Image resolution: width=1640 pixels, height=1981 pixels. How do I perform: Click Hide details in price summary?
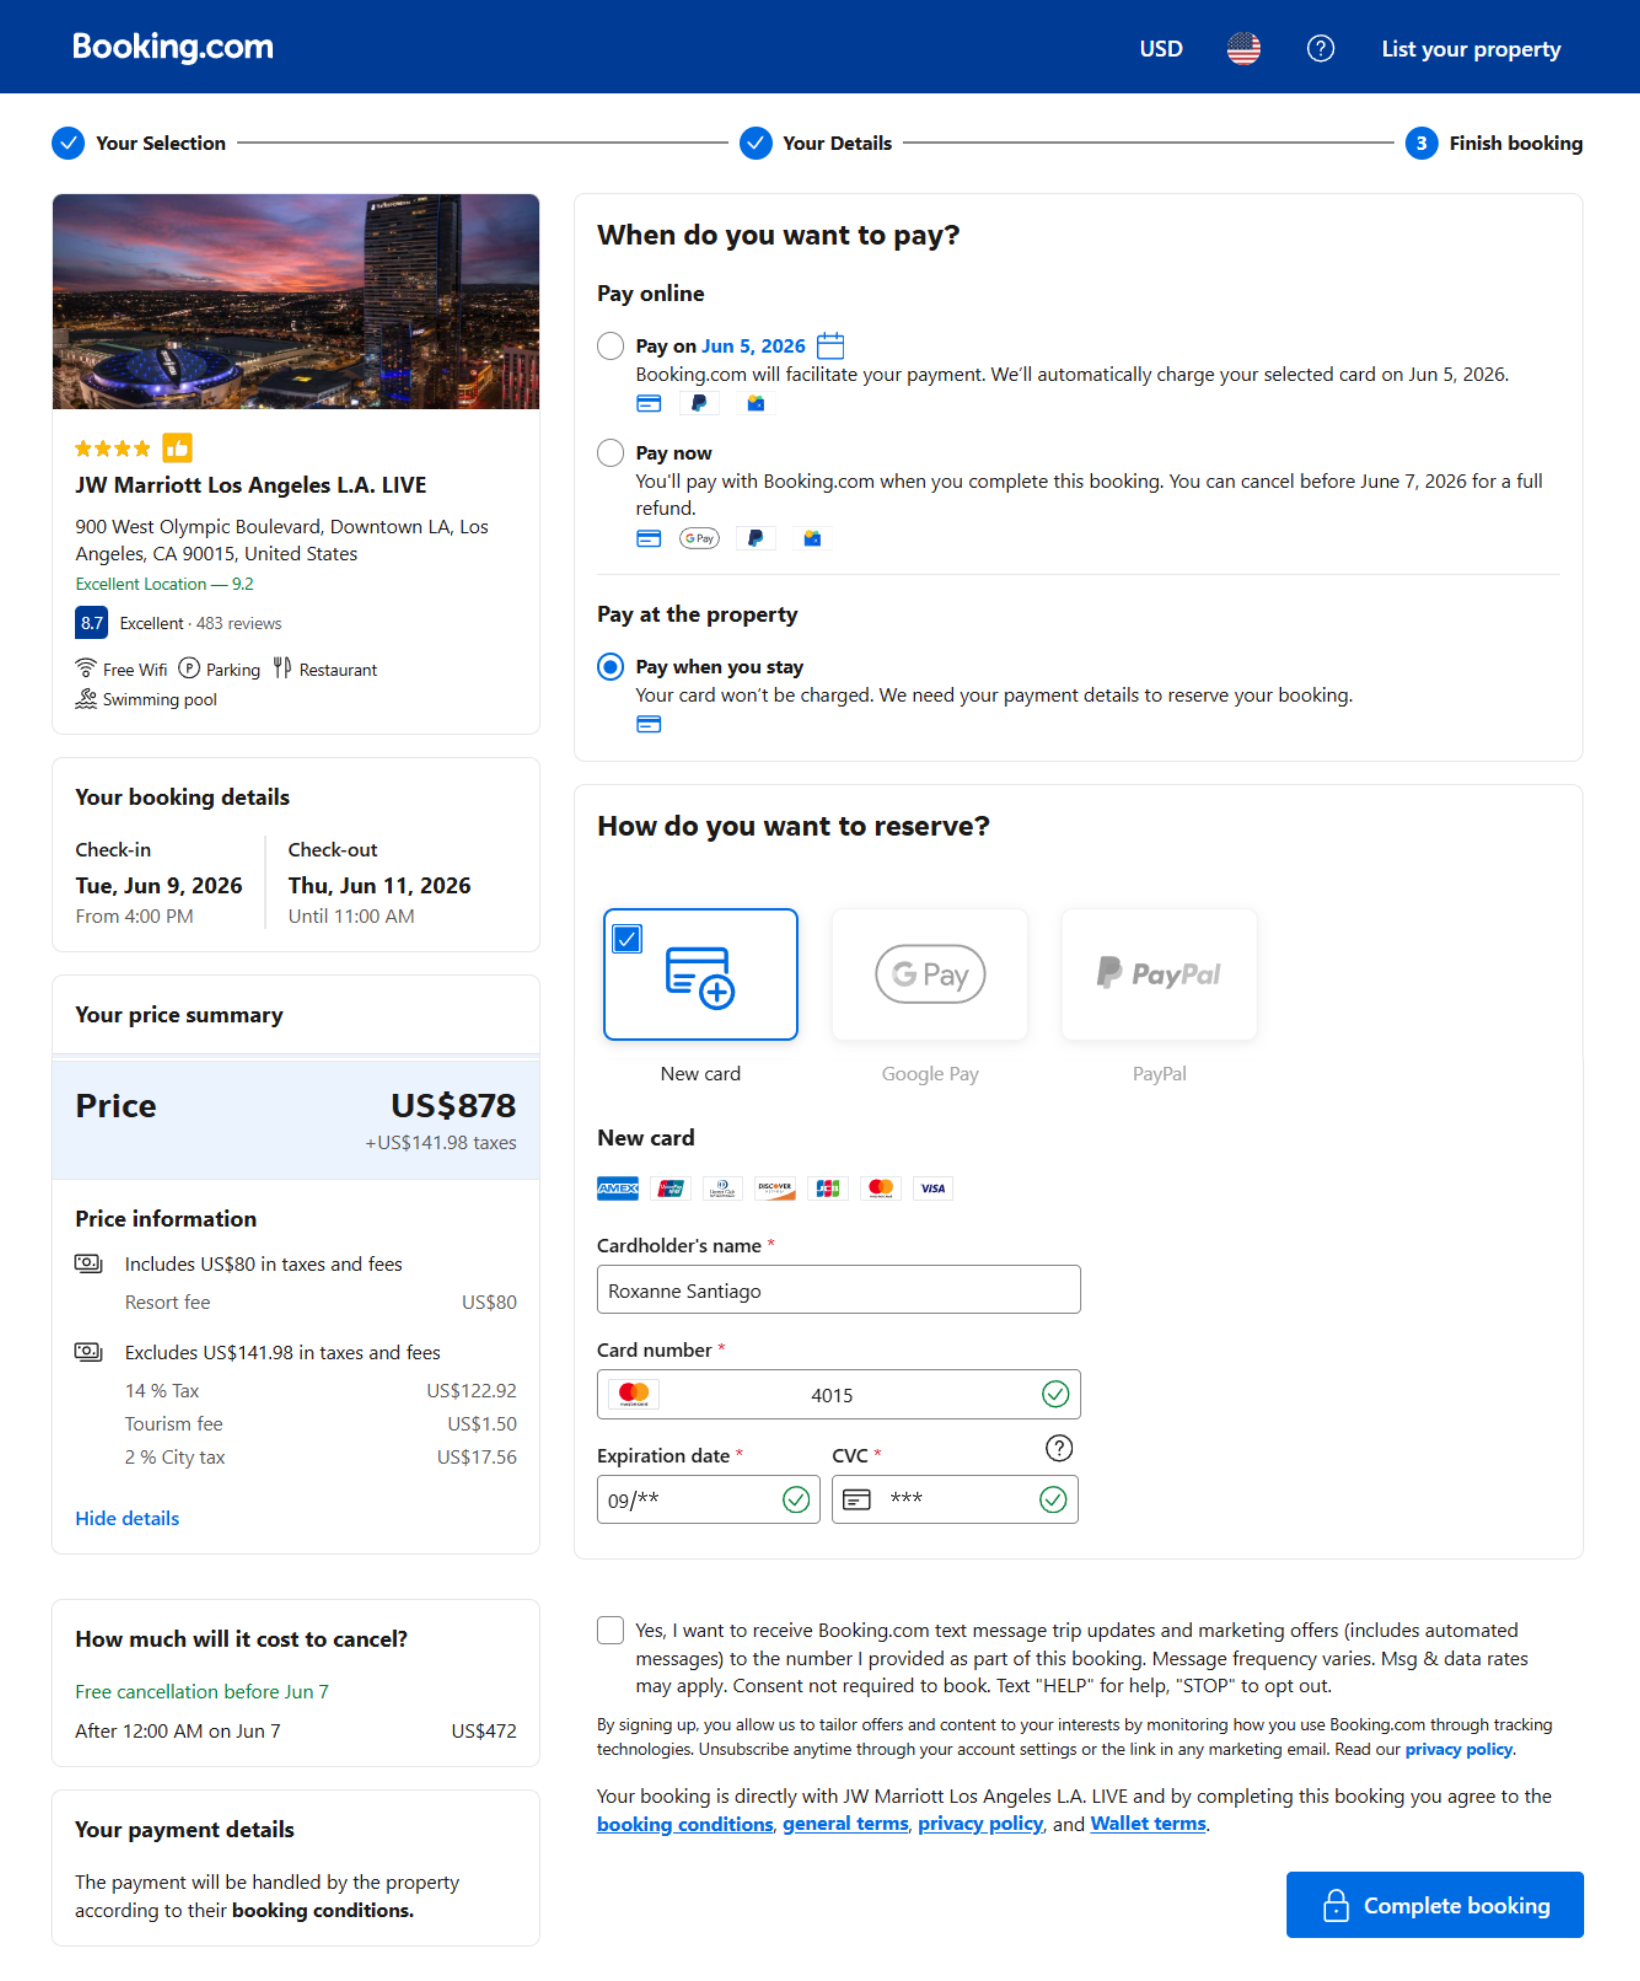(x=127, y=1518)
